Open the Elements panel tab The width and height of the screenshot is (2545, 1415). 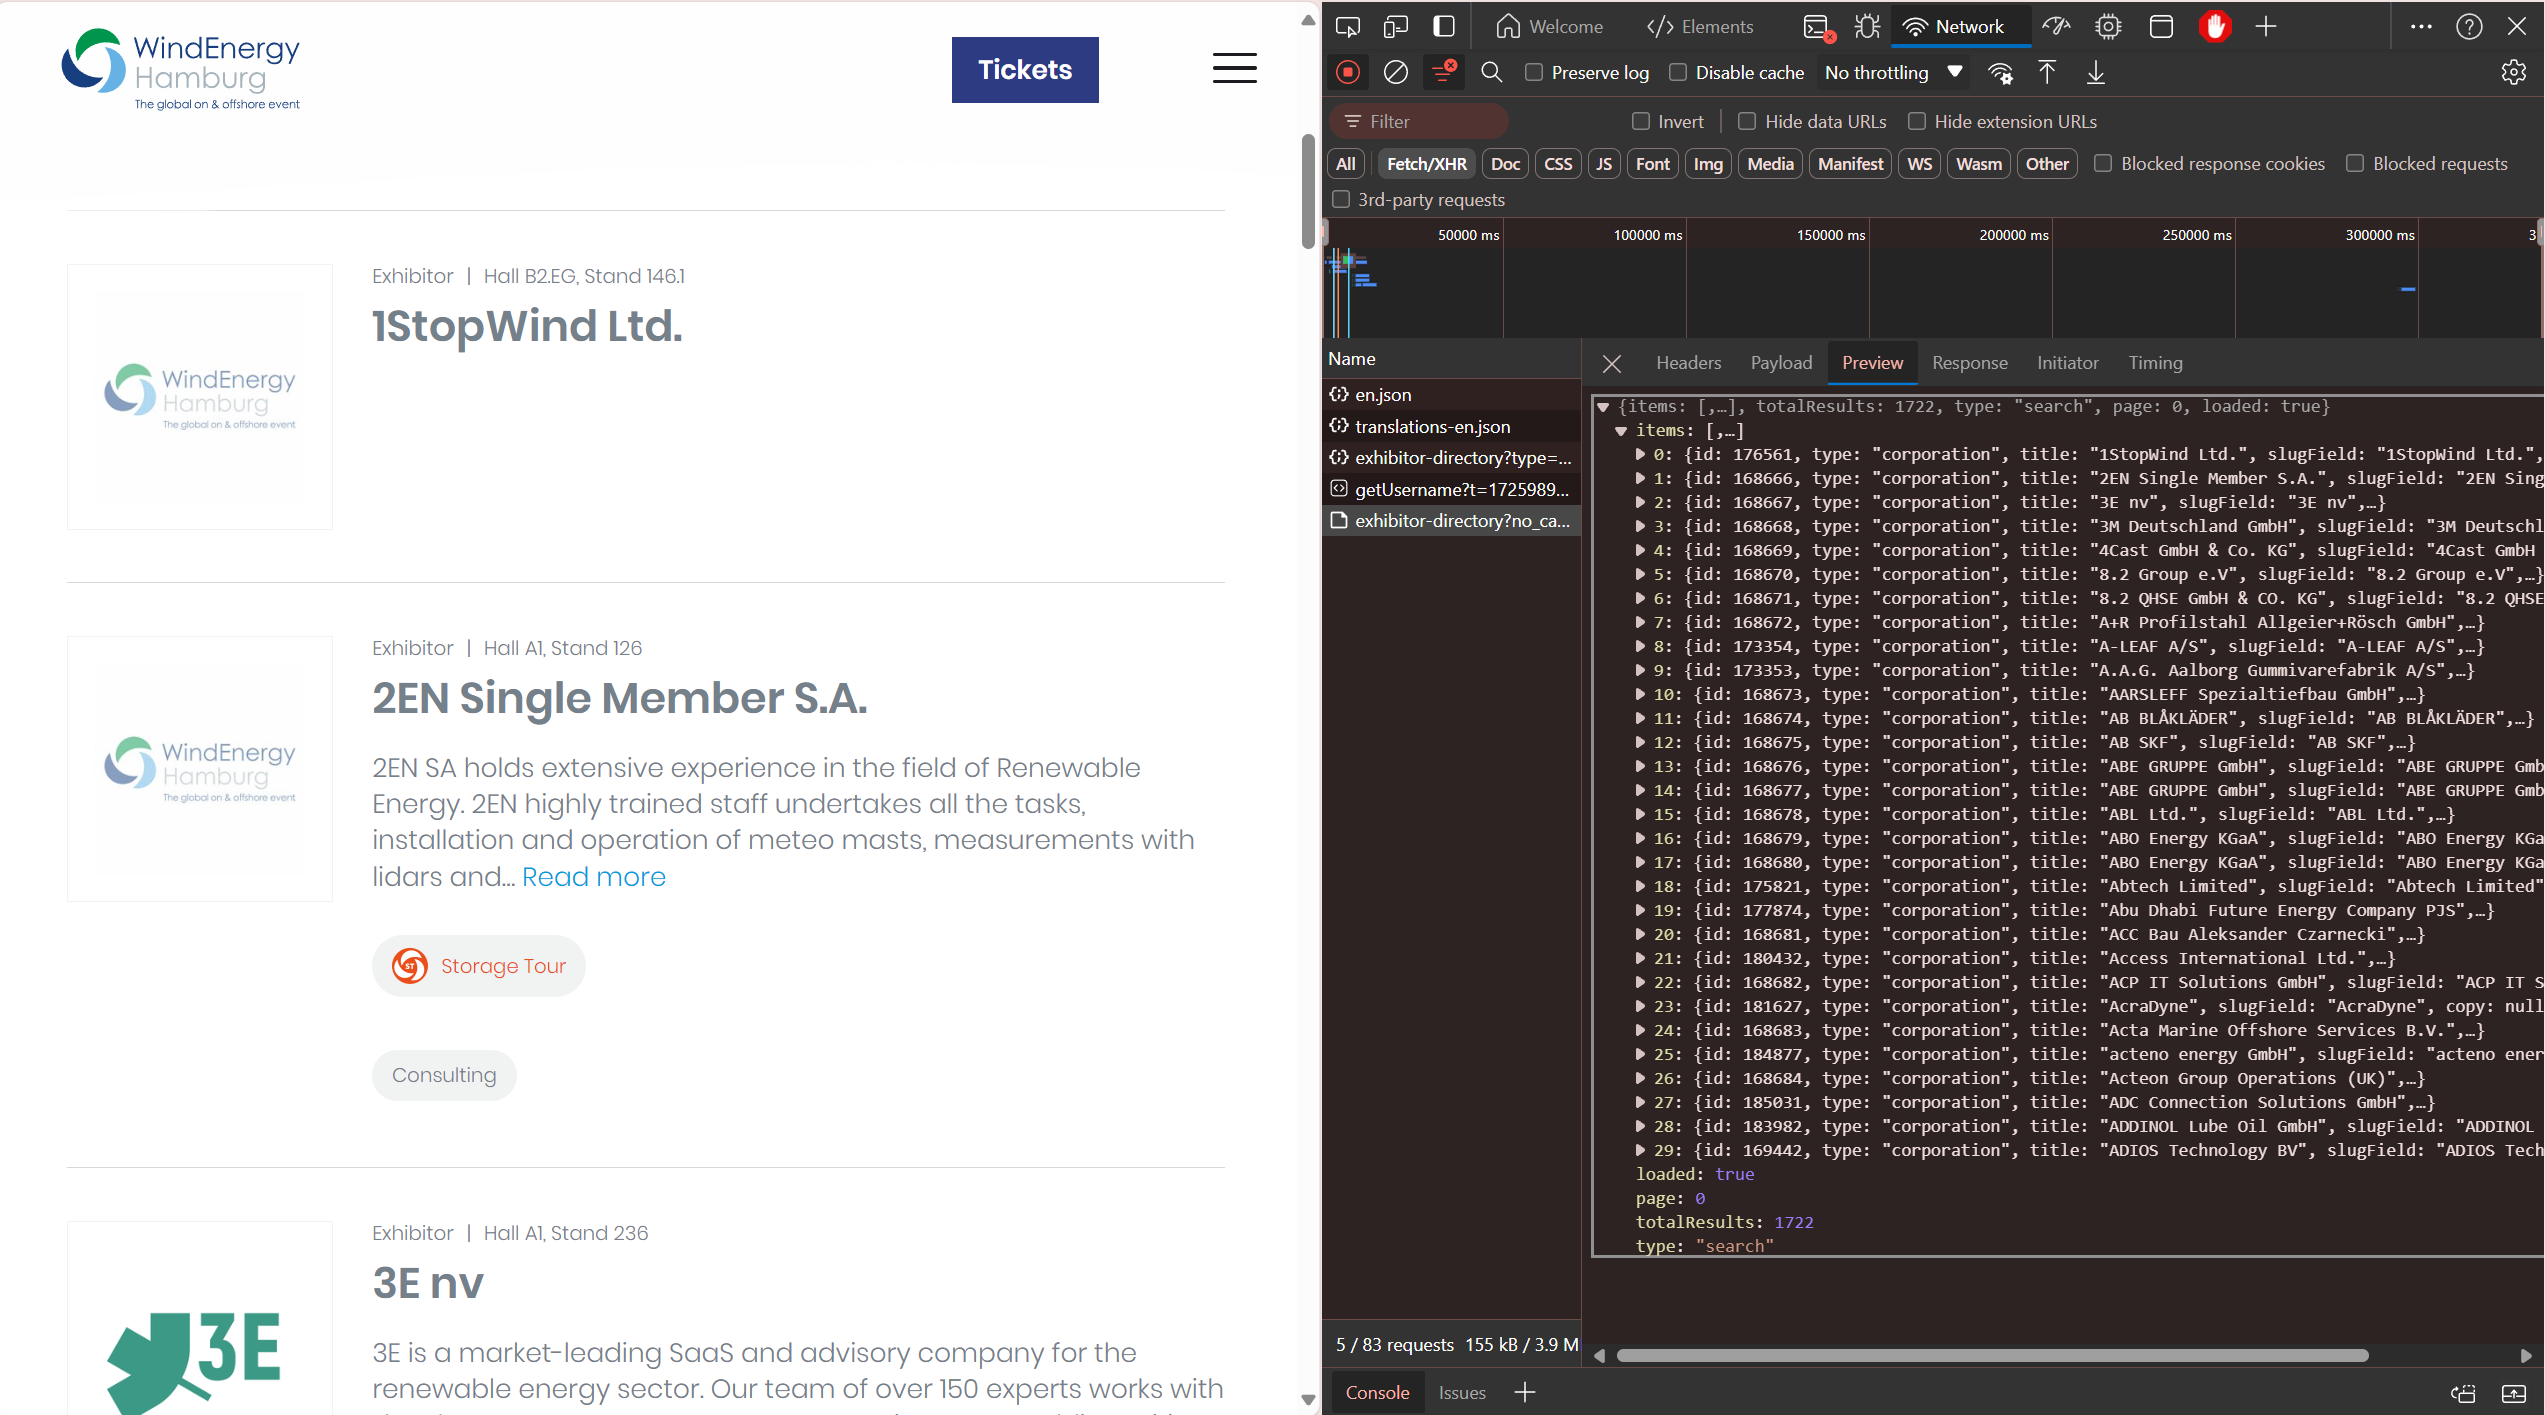1700,27
